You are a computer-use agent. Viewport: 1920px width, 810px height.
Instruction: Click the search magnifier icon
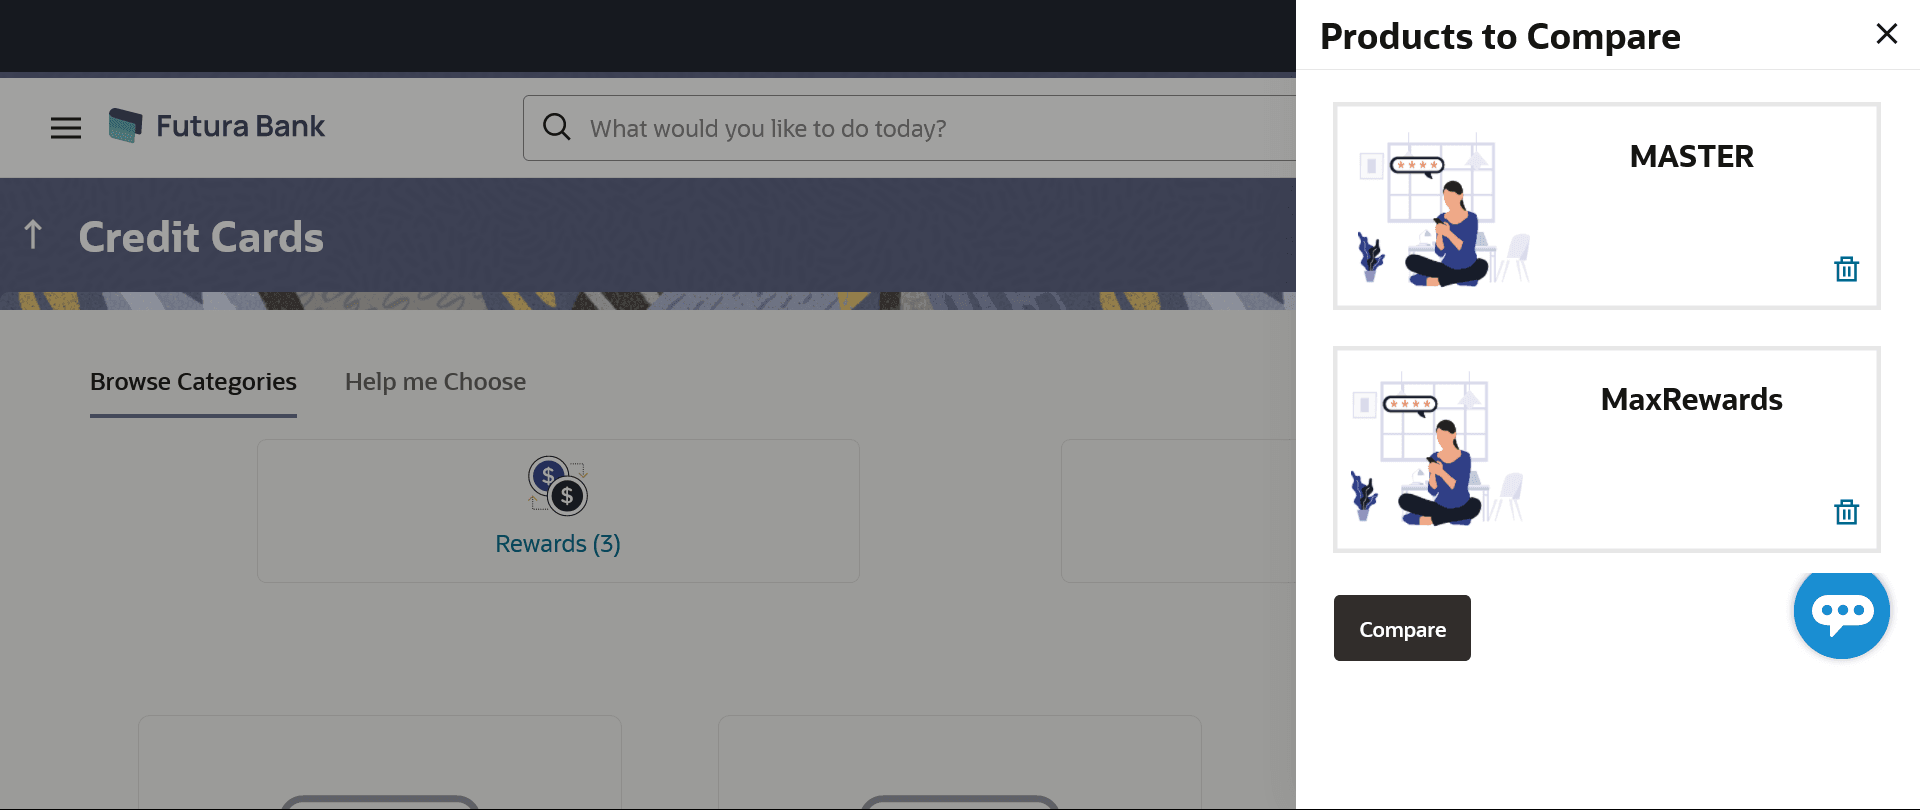557,127
